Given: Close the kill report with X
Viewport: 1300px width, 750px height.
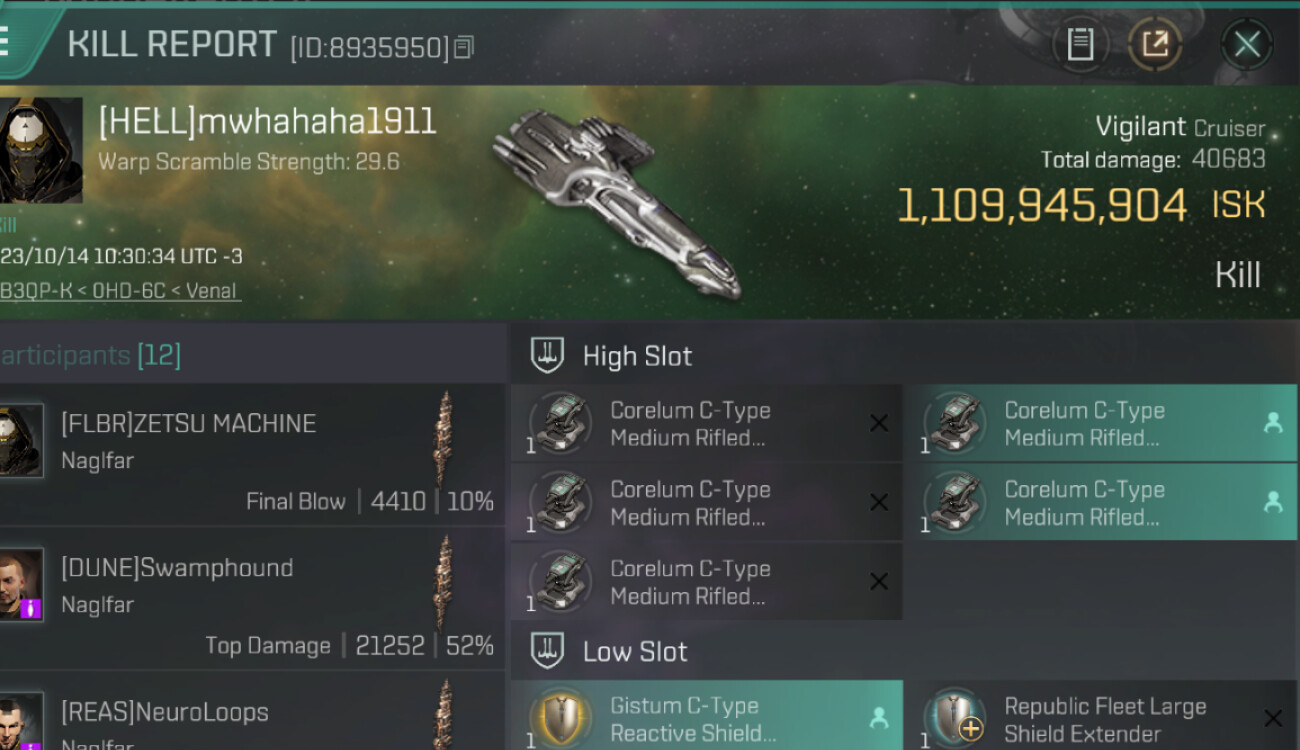Looking at the screenshot, I should 1246,44.
